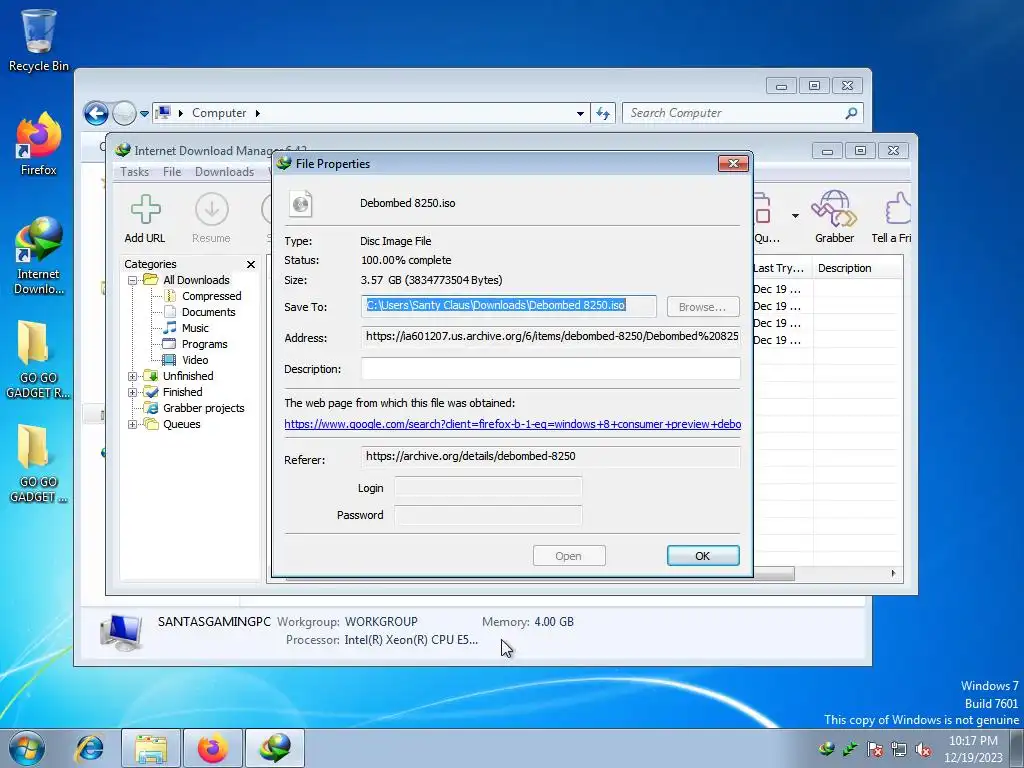Click the muted volume tray icon
The height and width of the screenshot is (768, 1024).
click(923, 749)
